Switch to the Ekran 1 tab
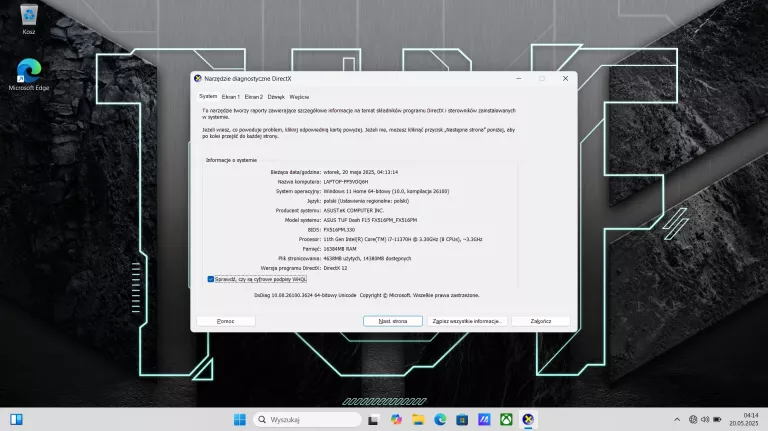The image size is (768, 431). pyautogui.click(x=231, y=97)
